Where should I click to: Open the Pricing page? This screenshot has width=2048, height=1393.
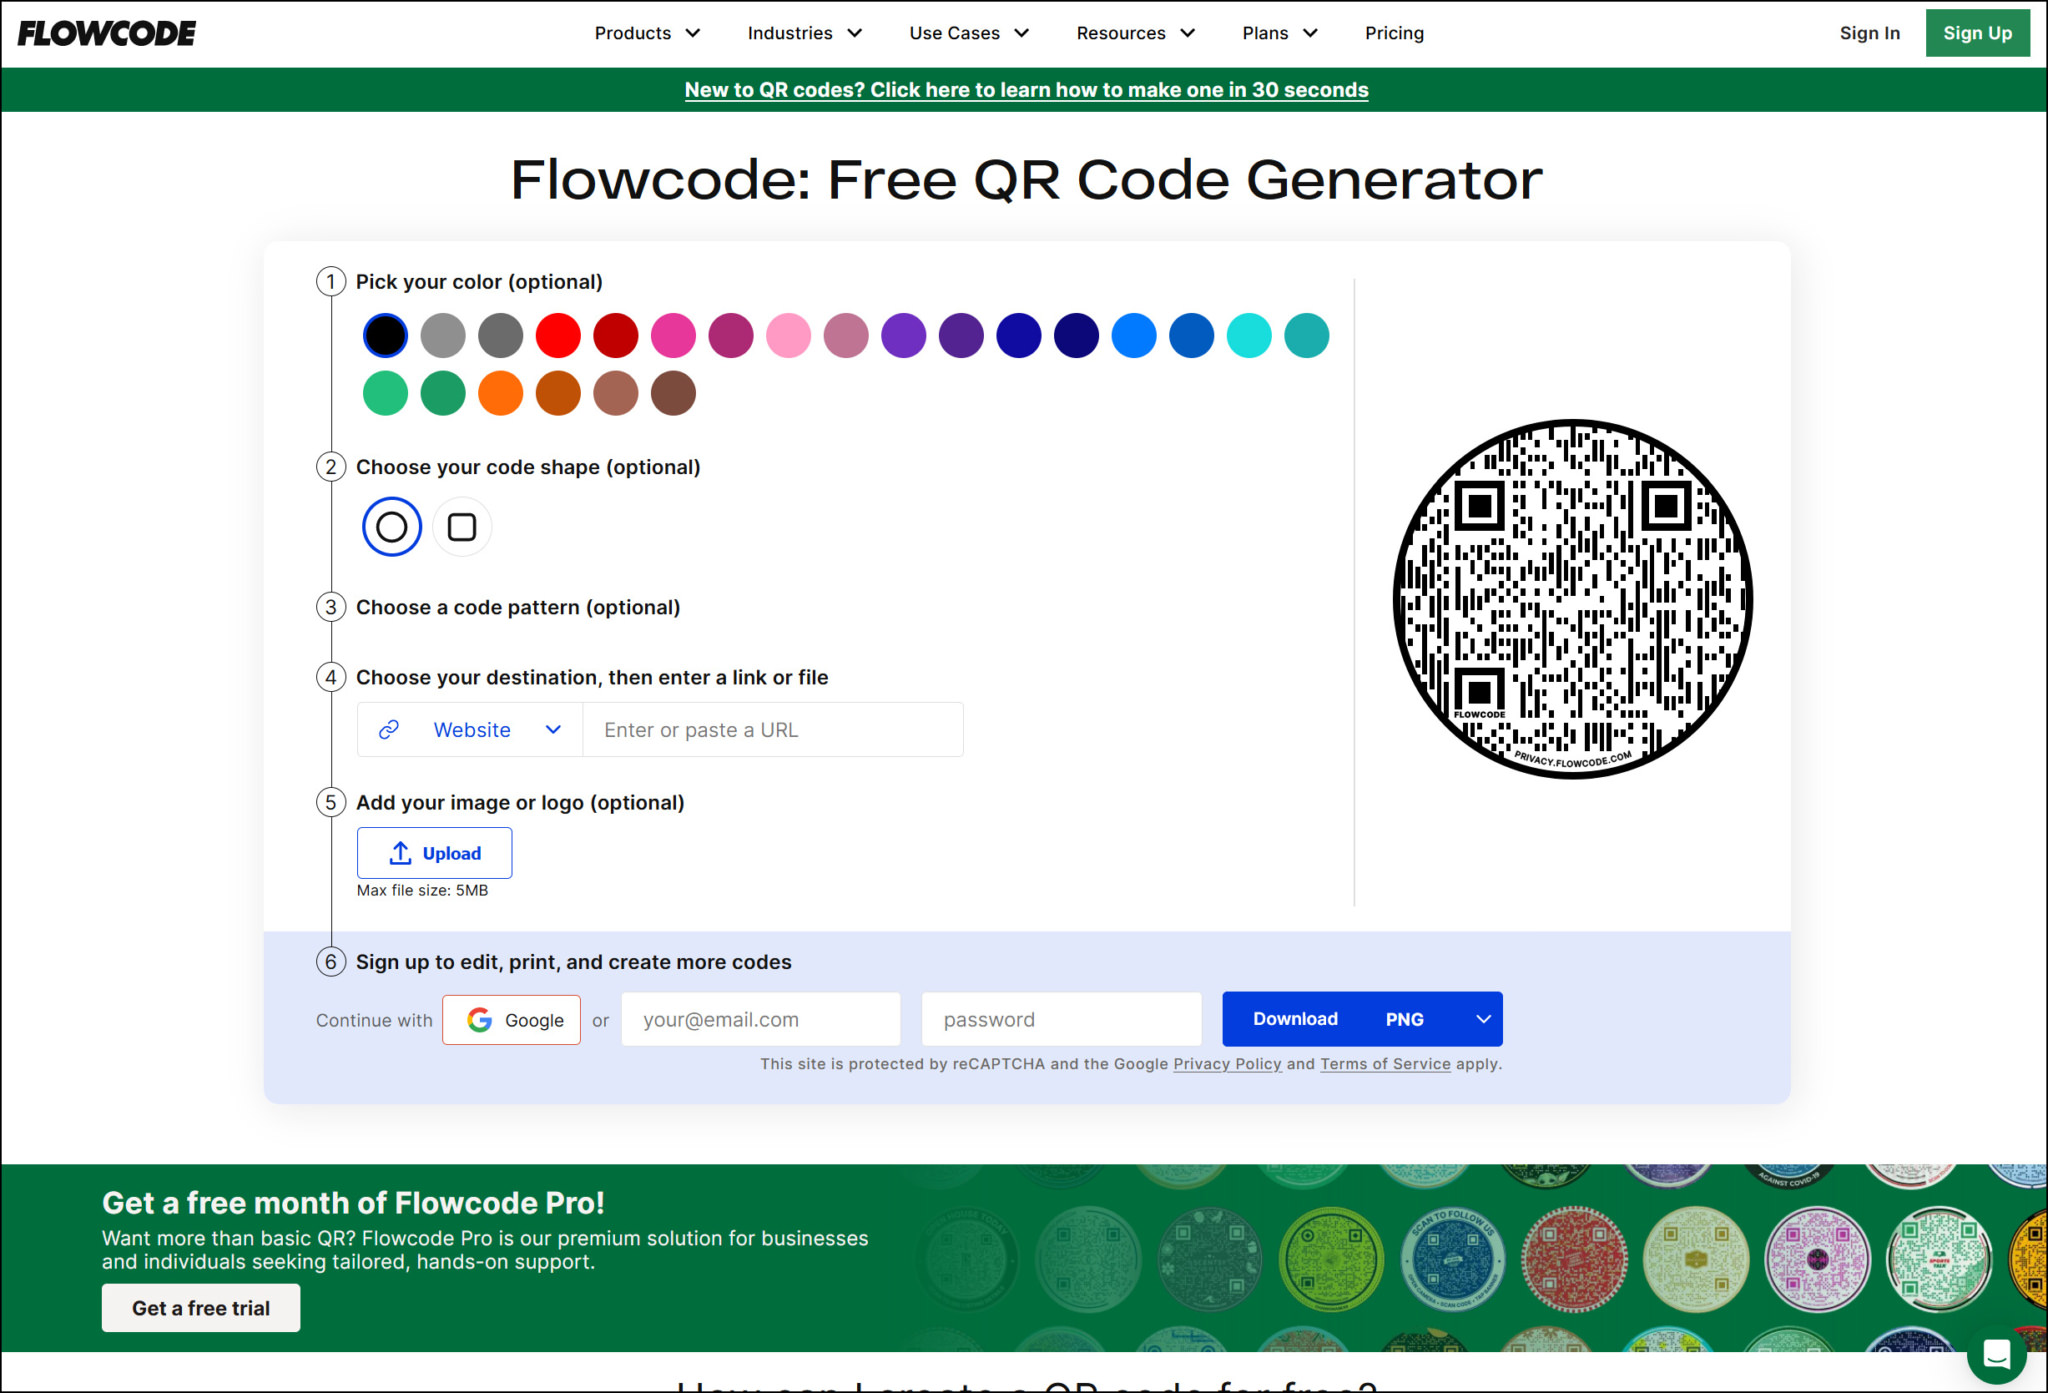[x=1394, y=33]
